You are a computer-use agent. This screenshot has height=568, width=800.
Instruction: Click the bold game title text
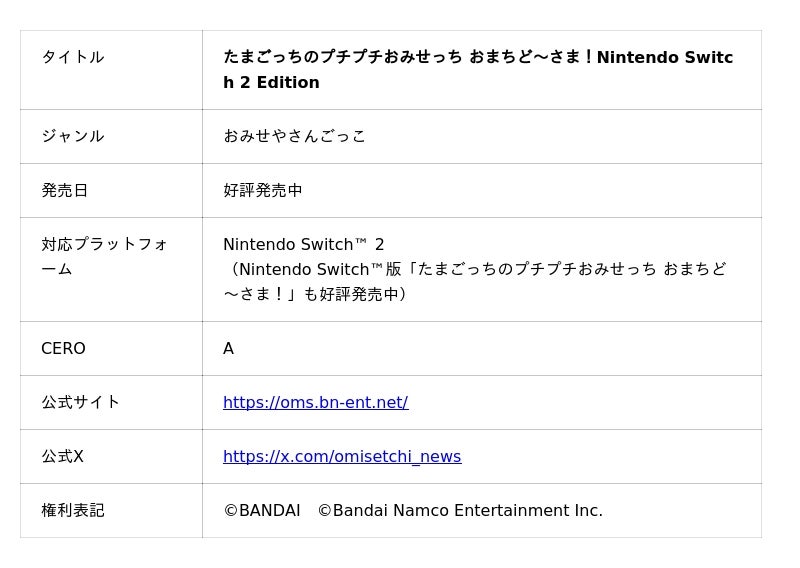pyautogui.click(x=478, y=69)
